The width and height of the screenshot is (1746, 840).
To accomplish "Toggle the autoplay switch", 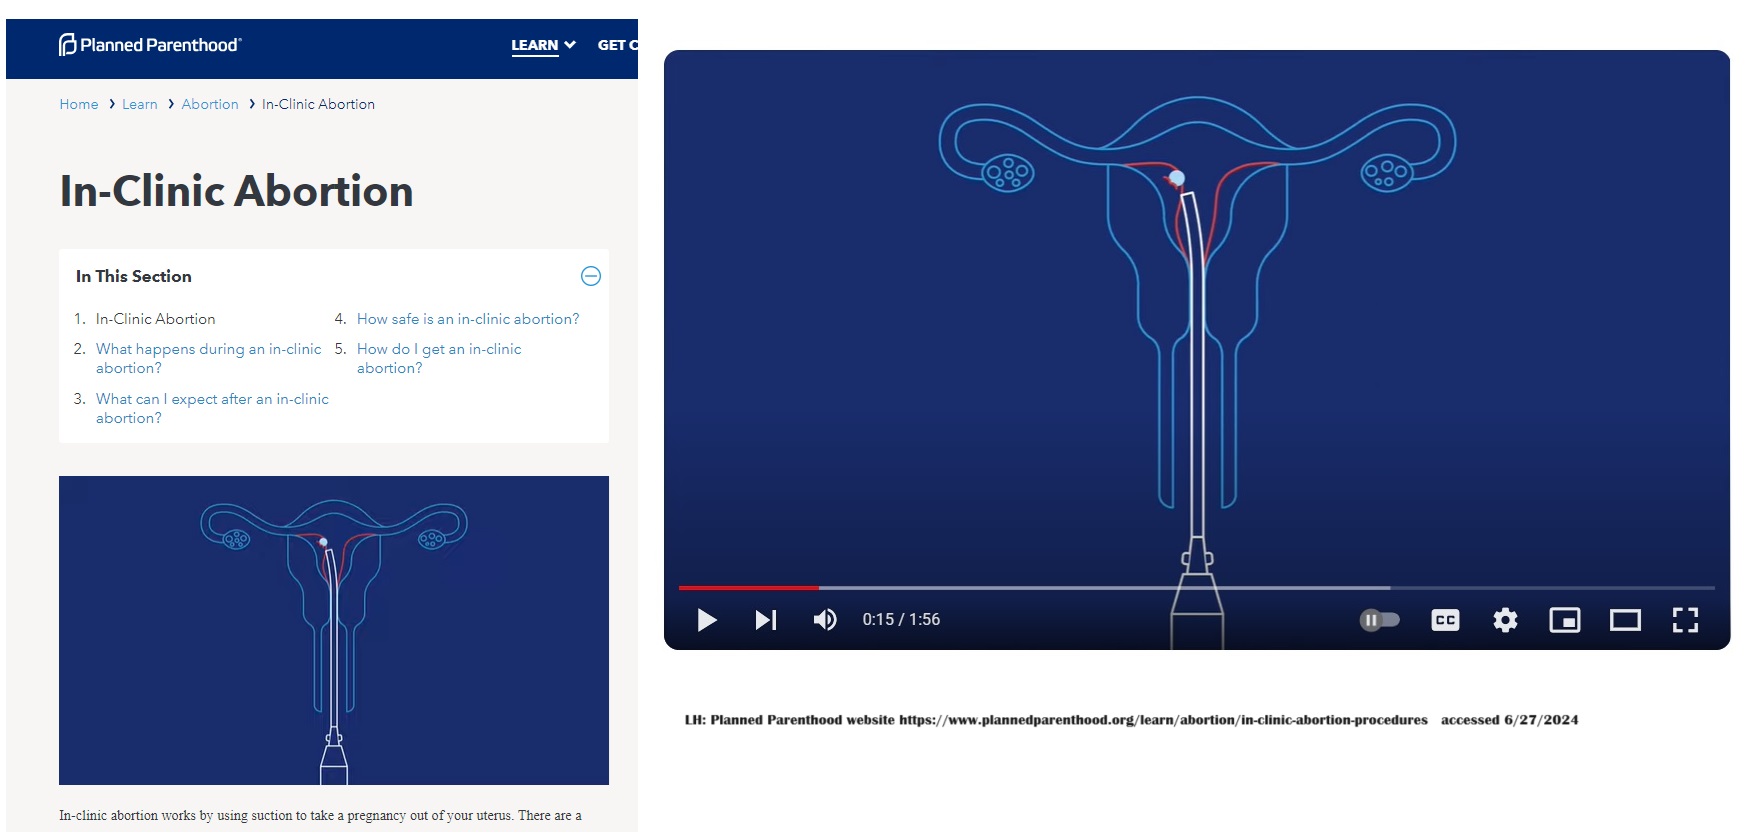I will (x=1380, y=620).
